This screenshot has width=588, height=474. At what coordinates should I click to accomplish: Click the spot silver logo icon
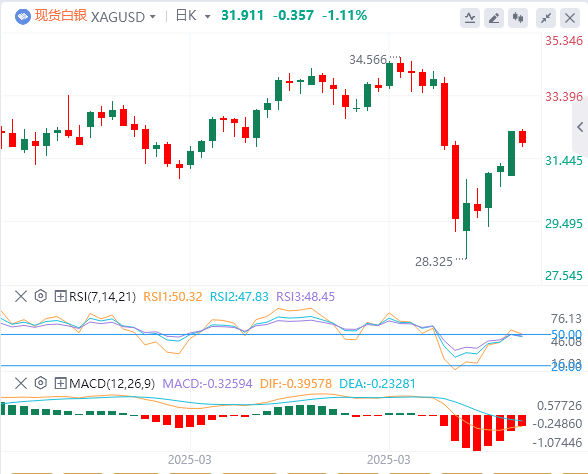[x=22, y=17]
